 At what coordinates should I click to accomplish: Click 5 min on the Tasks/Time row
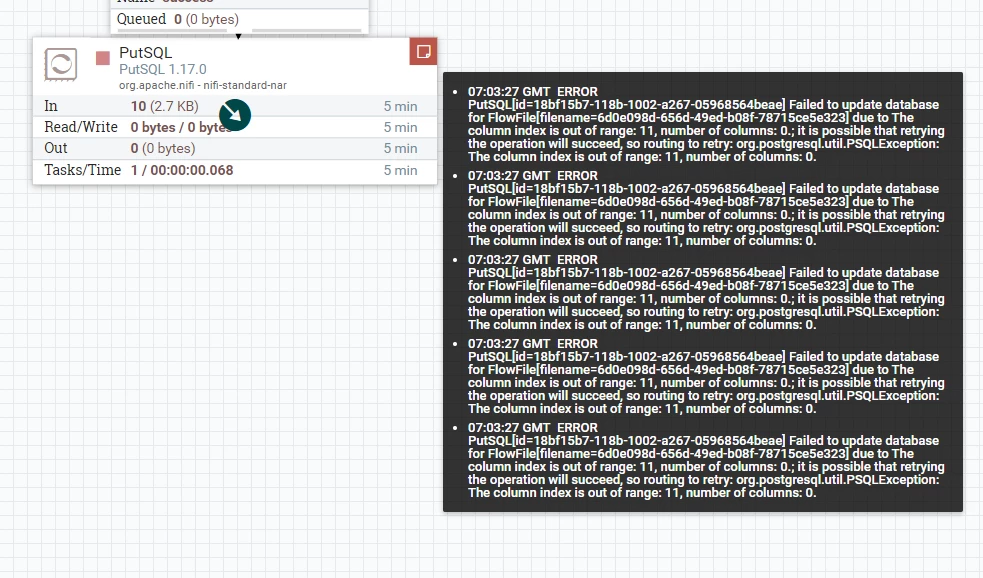coord(400,171)
